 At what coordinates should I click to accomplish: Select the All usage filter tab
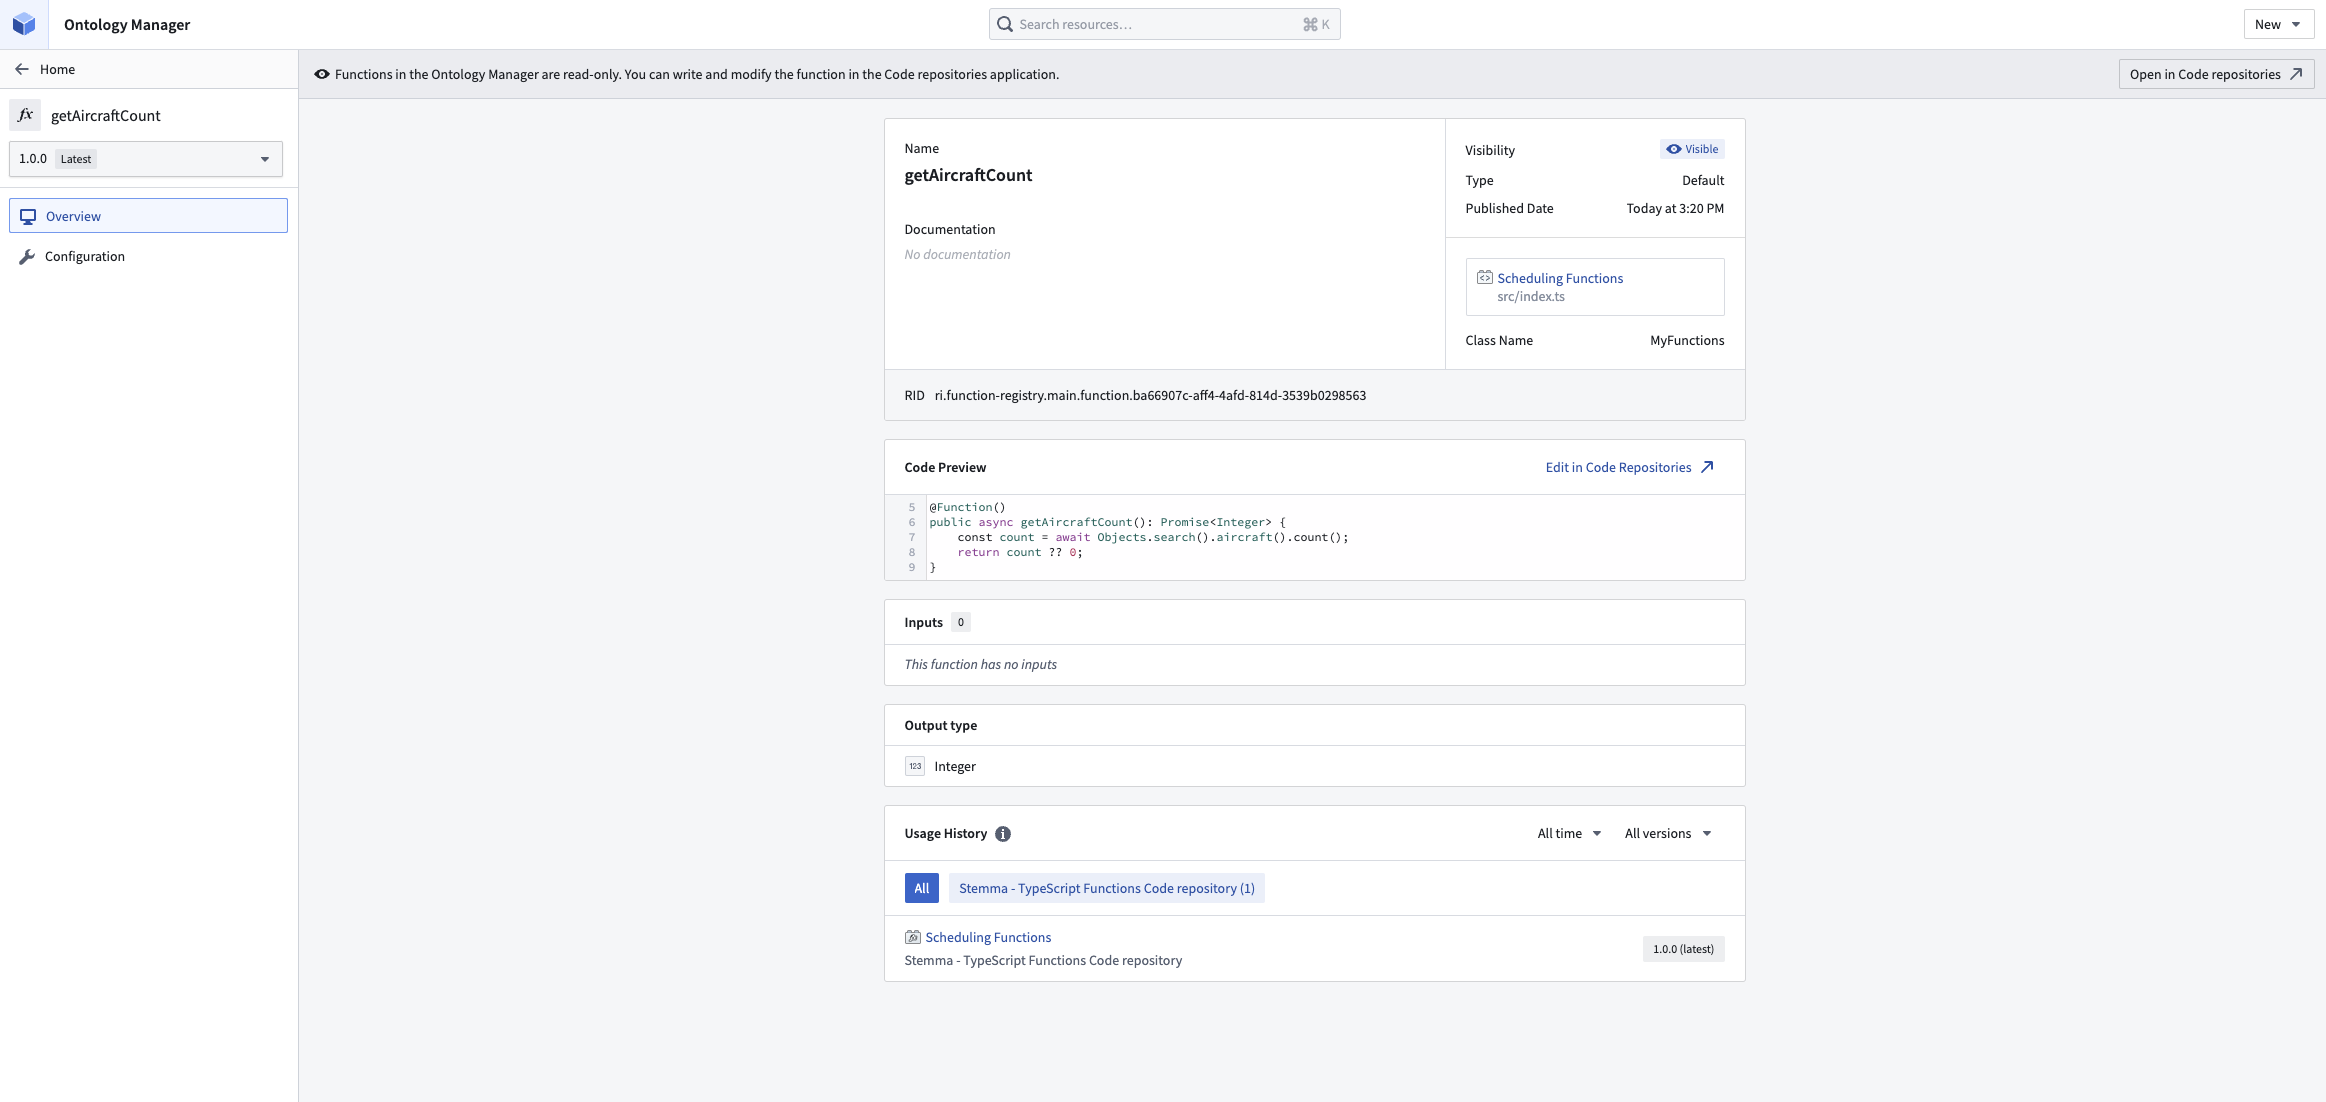922,888
